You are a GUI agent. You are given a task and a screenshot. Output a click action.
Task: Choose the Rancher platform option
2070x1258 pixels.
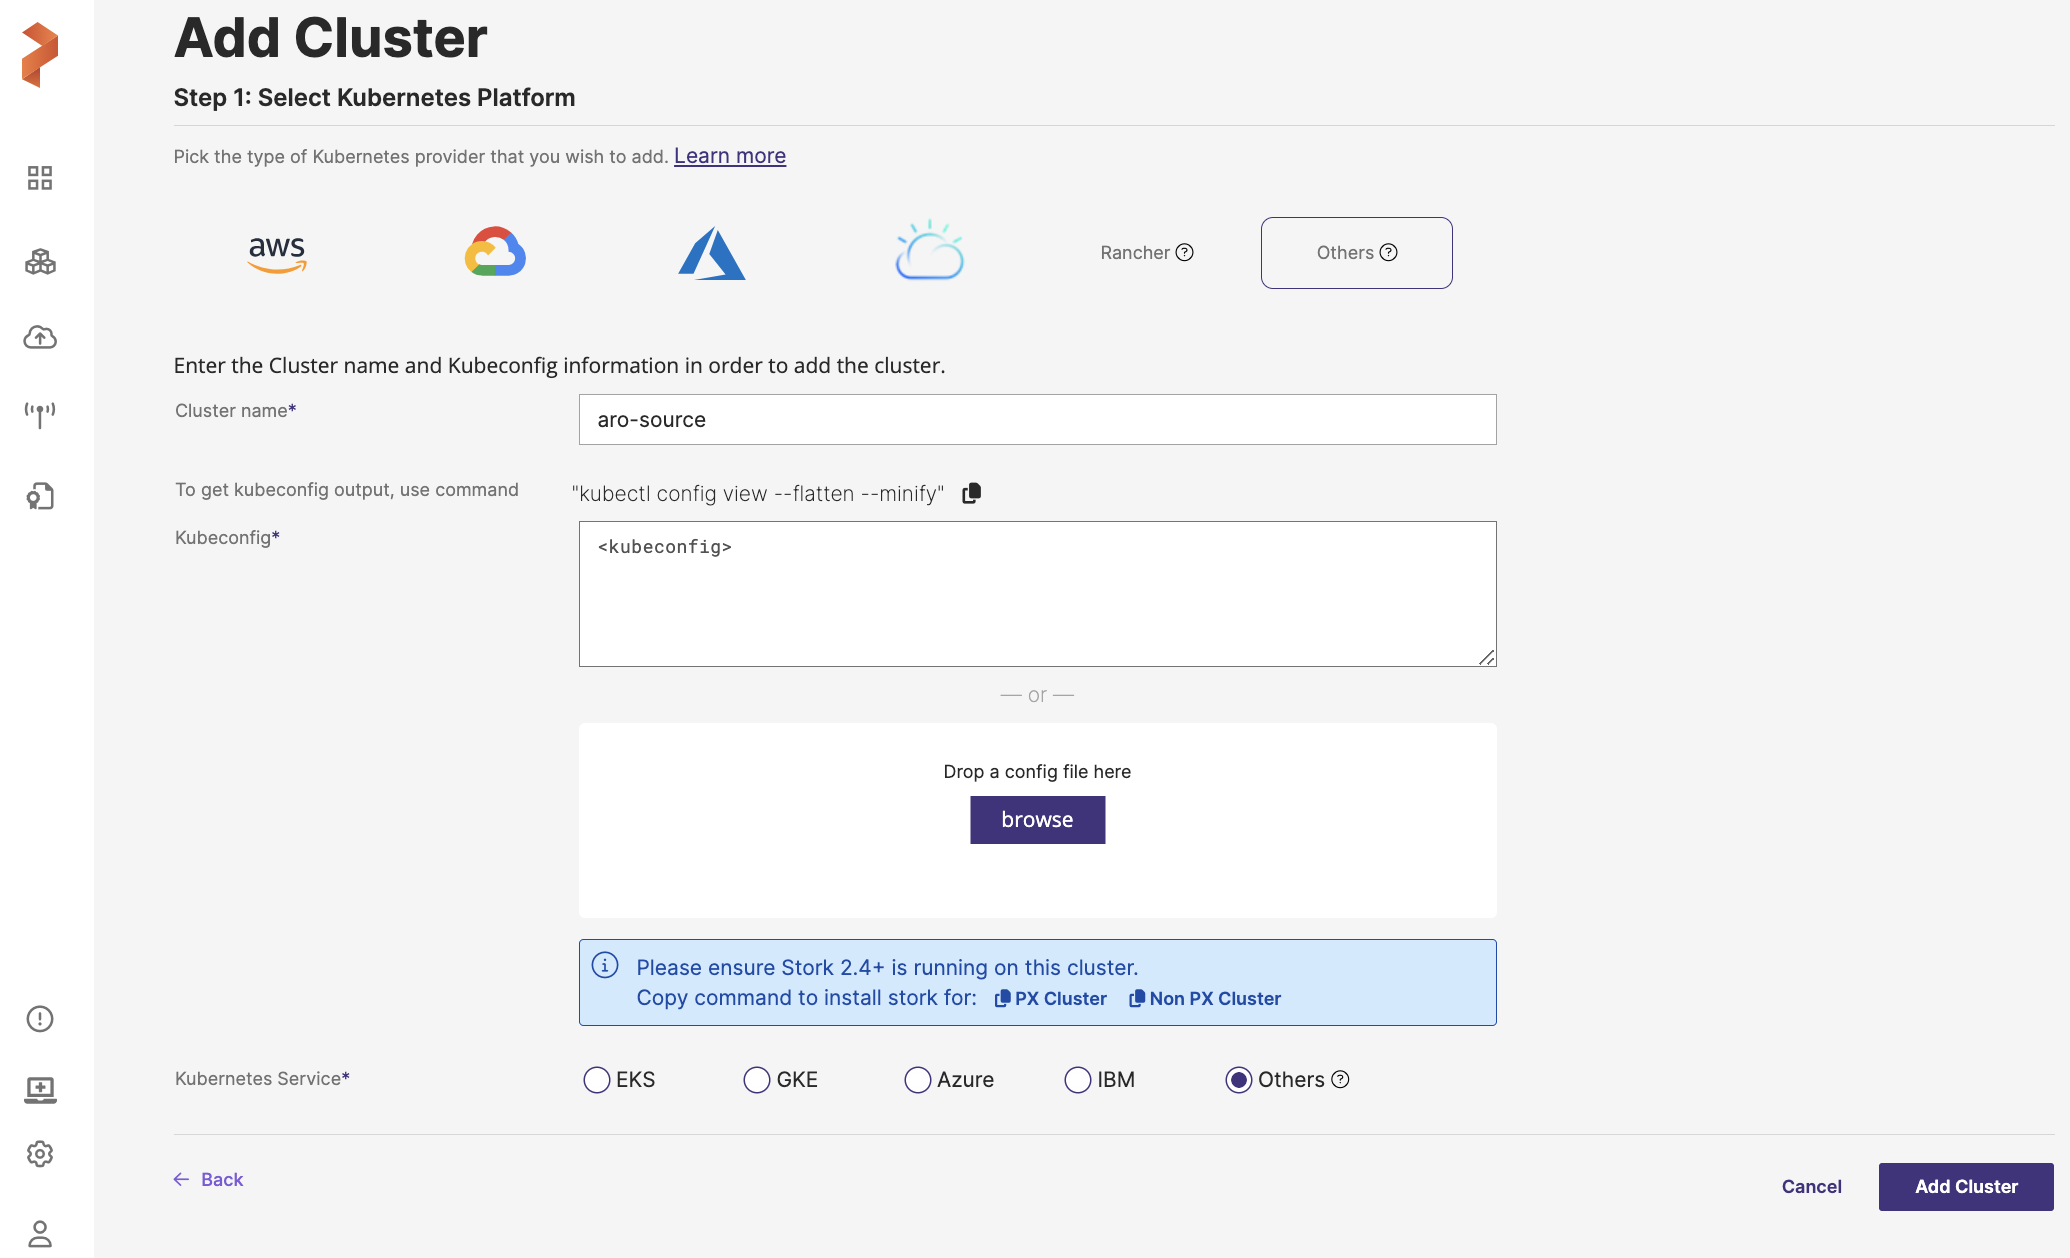[1146, 253]
